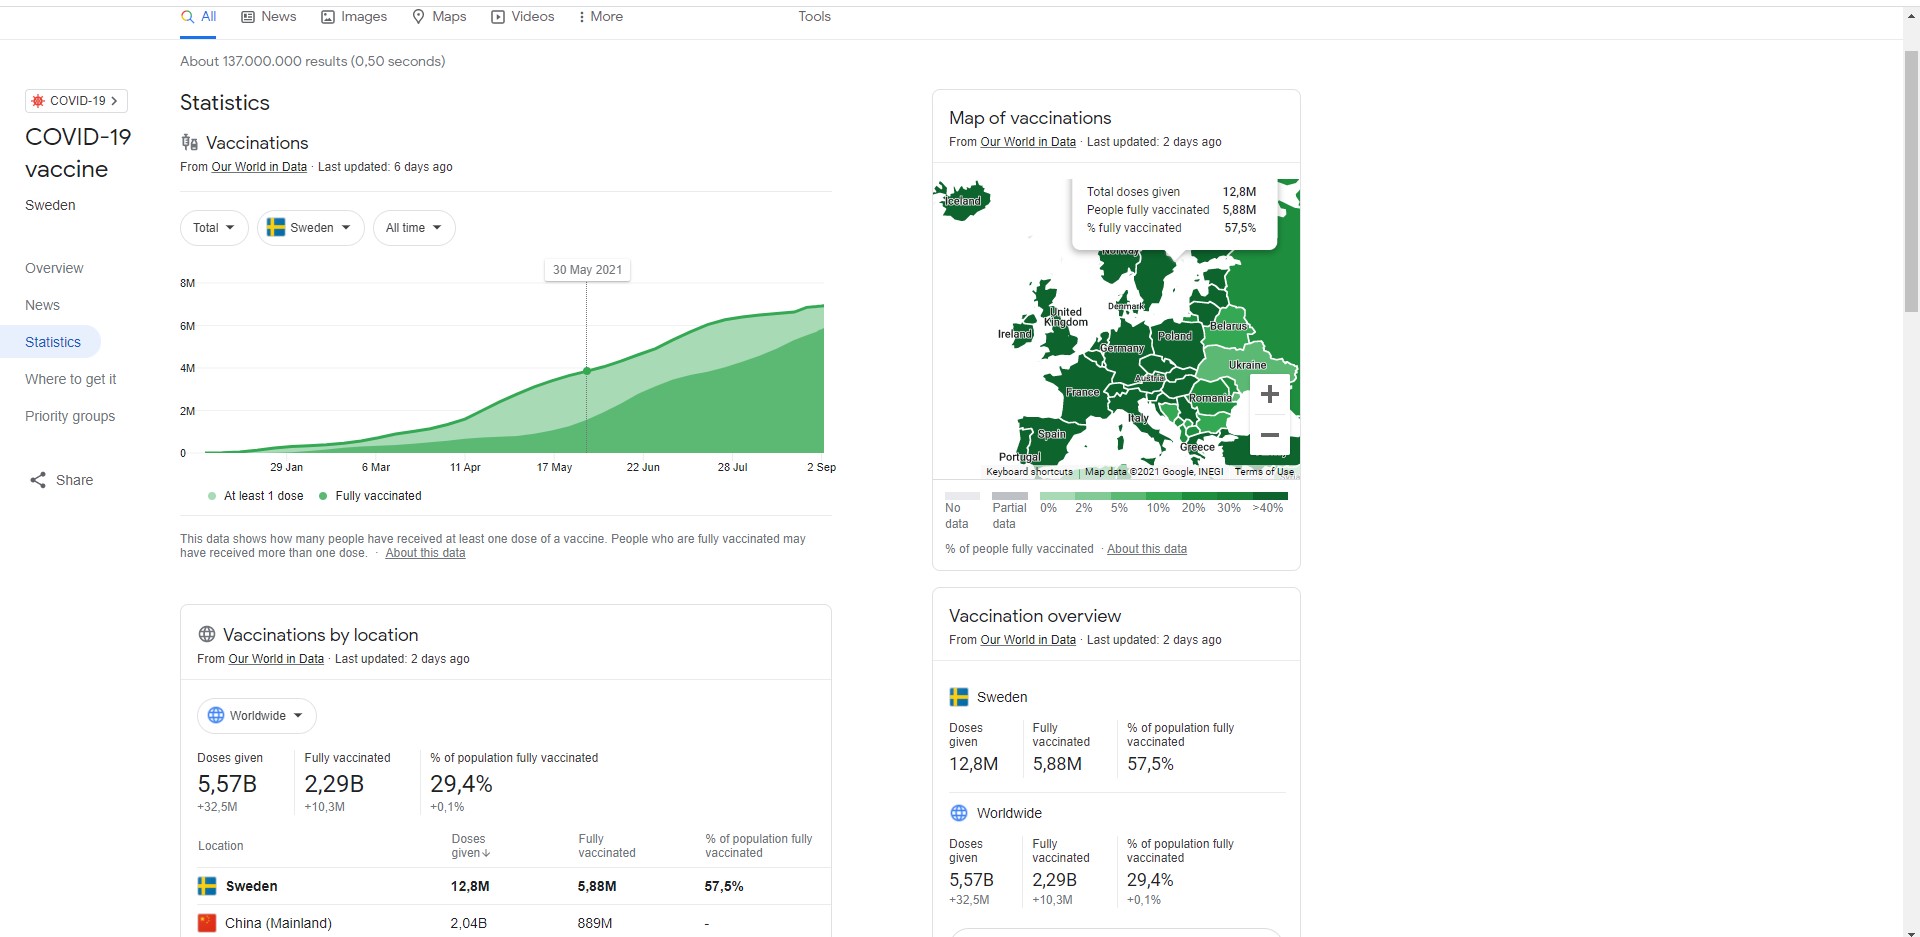Click the Sweden flag in location table

coord(207,886)
